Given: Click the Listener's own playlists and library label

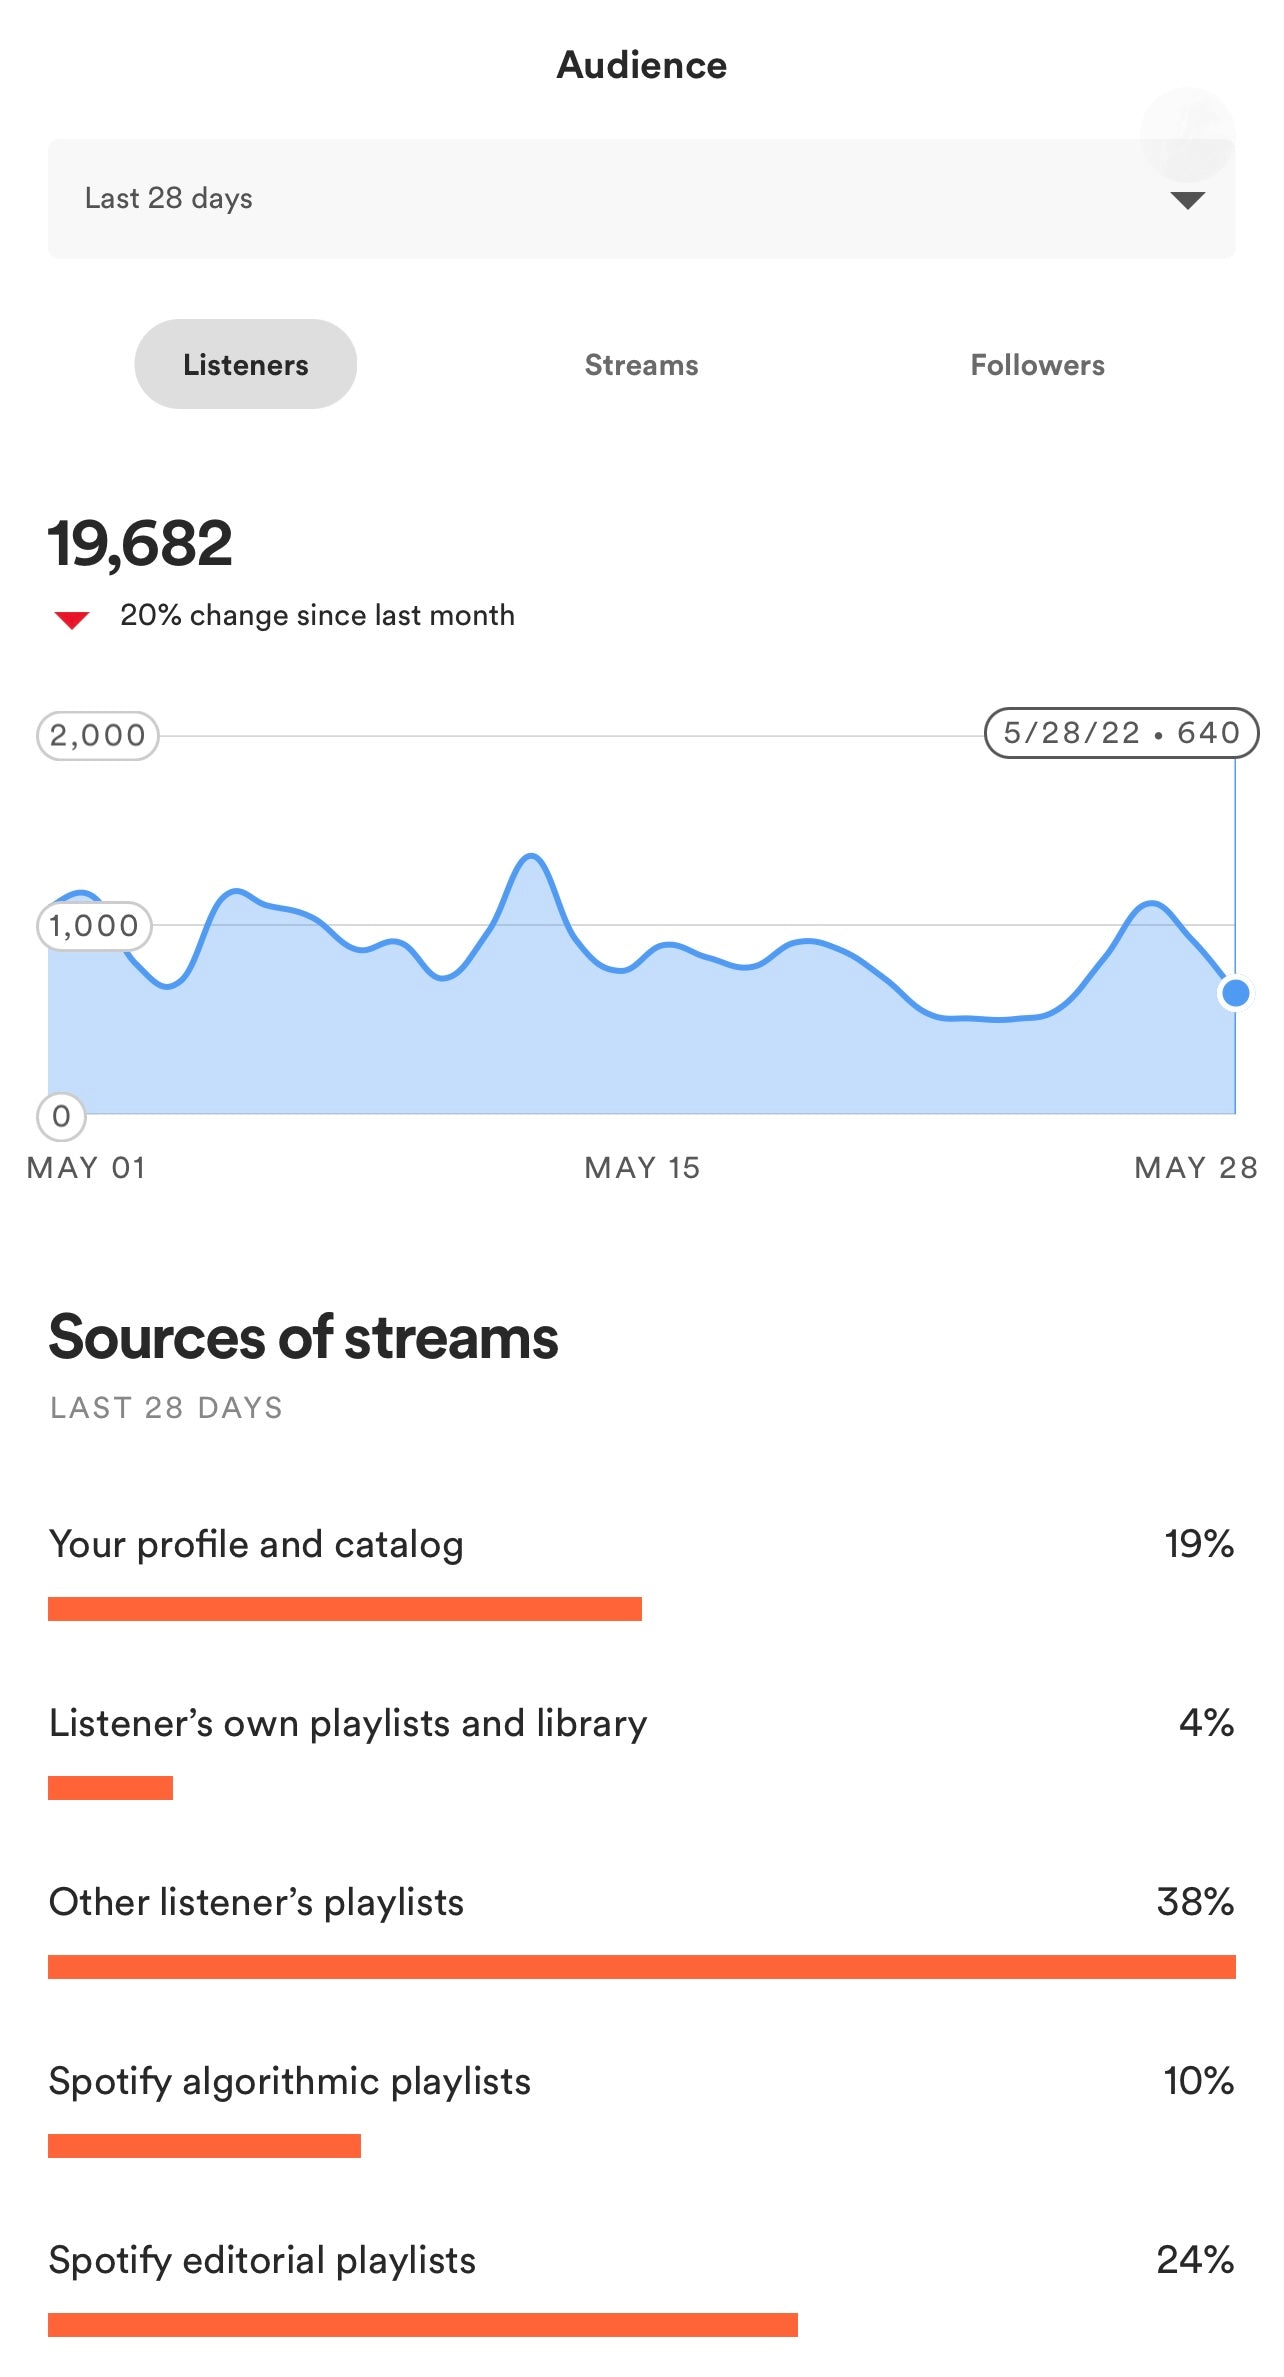Looking at the screenshot, I should click(348, 1723).
